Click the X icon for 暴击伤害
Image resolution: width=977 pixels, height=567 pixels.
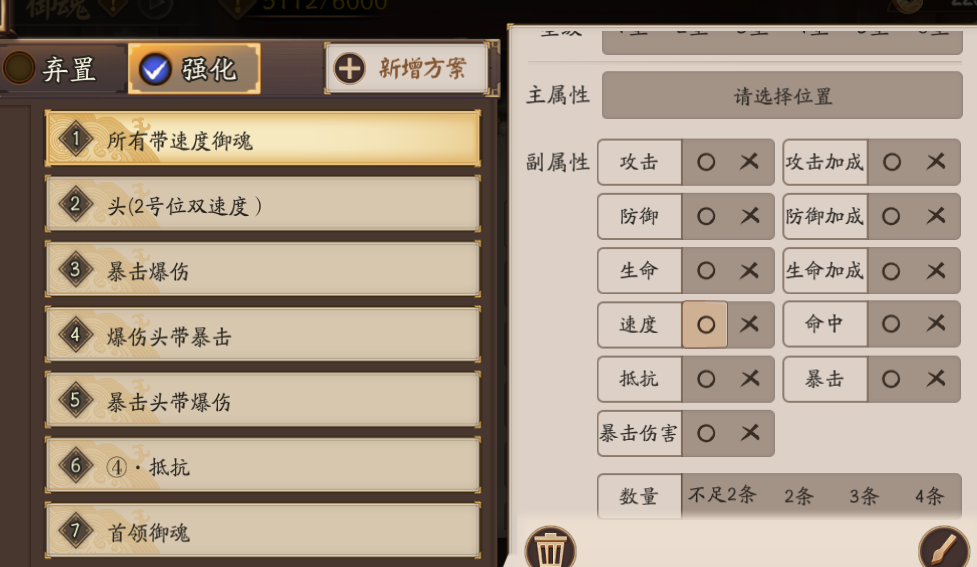749,433
